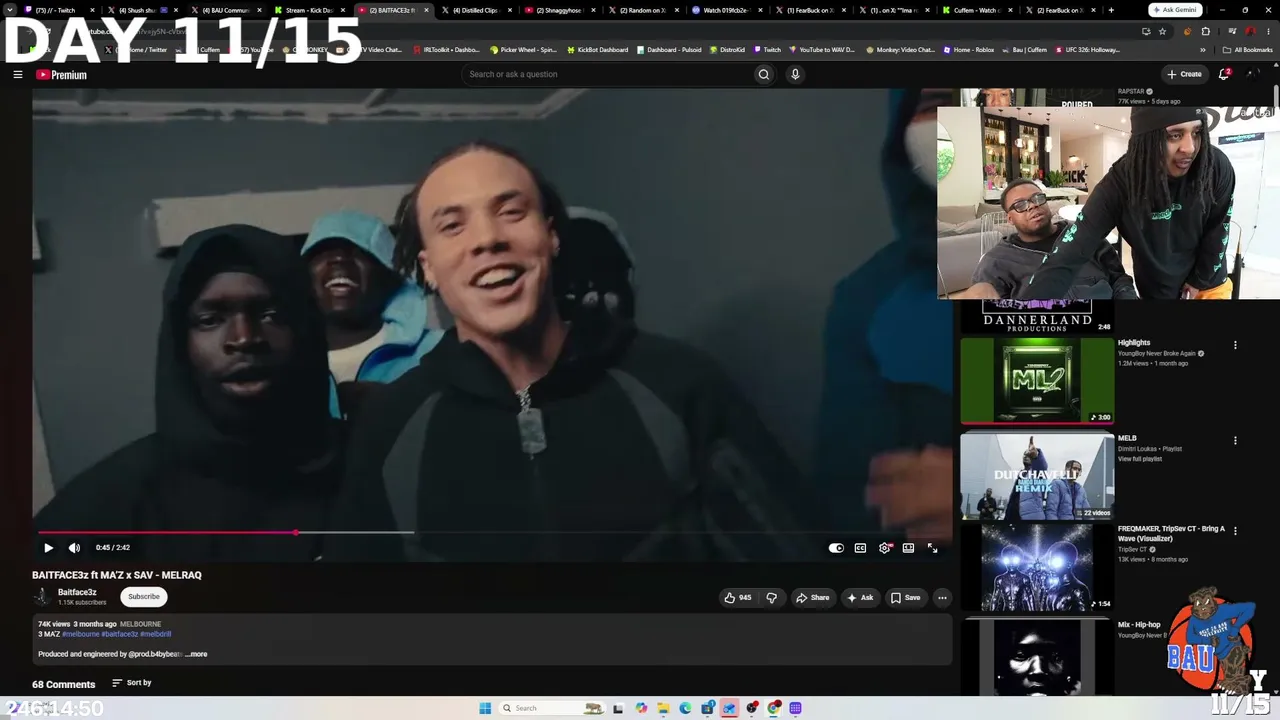The height and width of the screenshot is (720, 1280).
Task: Like the video showing 945 likes
Action: click(x=737, y=598)
